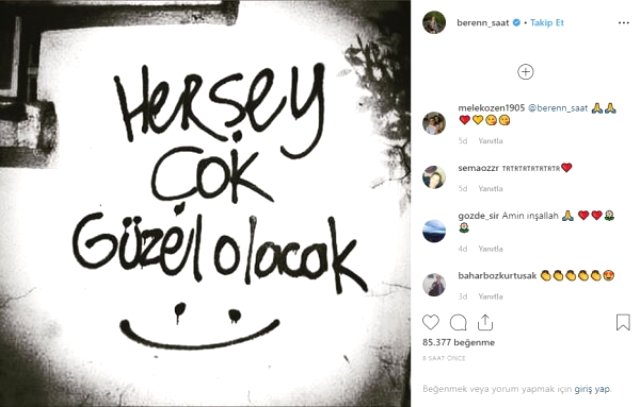Load more comments with the plus circle

(x=525, y=72)
